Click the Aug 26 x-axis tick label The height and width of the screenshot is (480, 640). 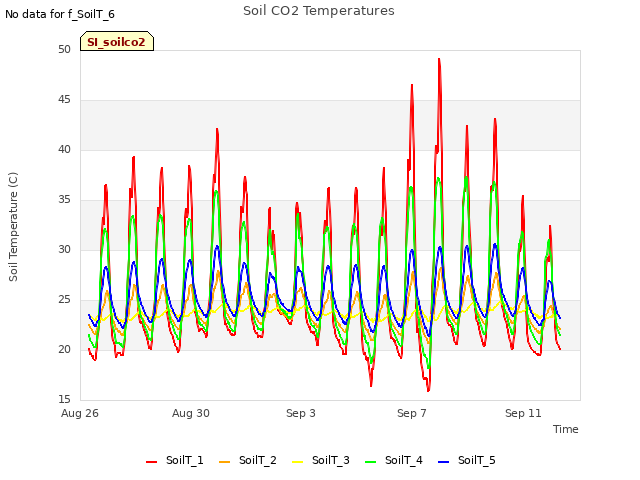click(80, 413)
